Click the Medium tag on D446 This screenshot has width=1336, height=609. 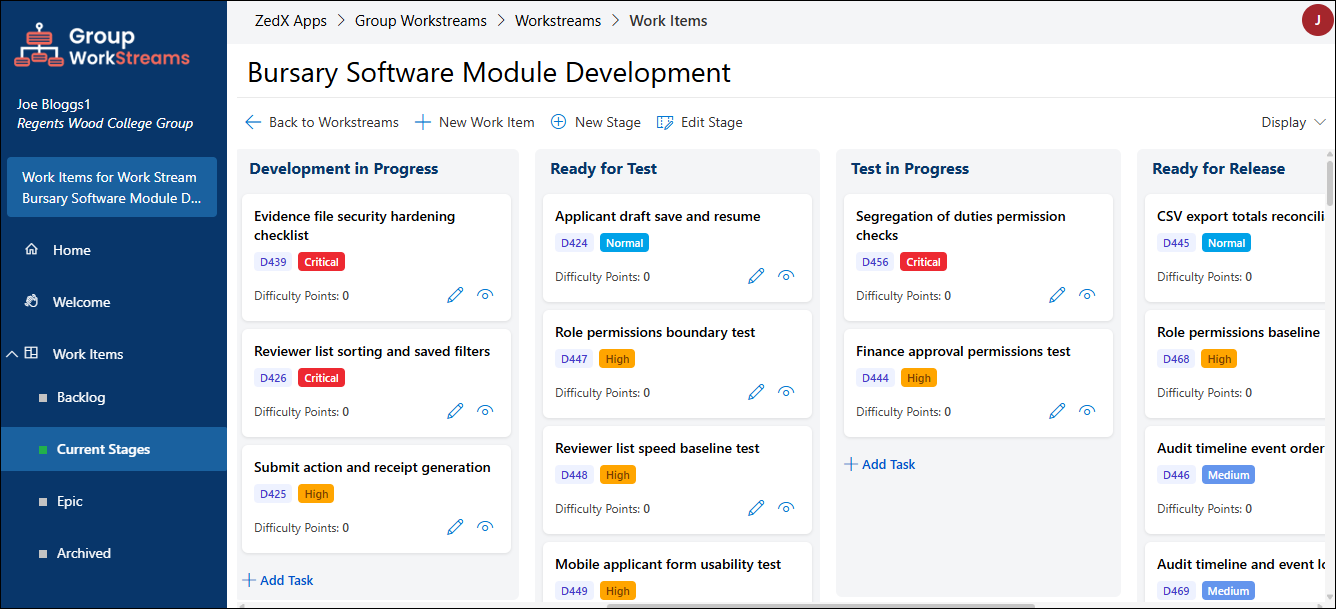pos(1228,475)
